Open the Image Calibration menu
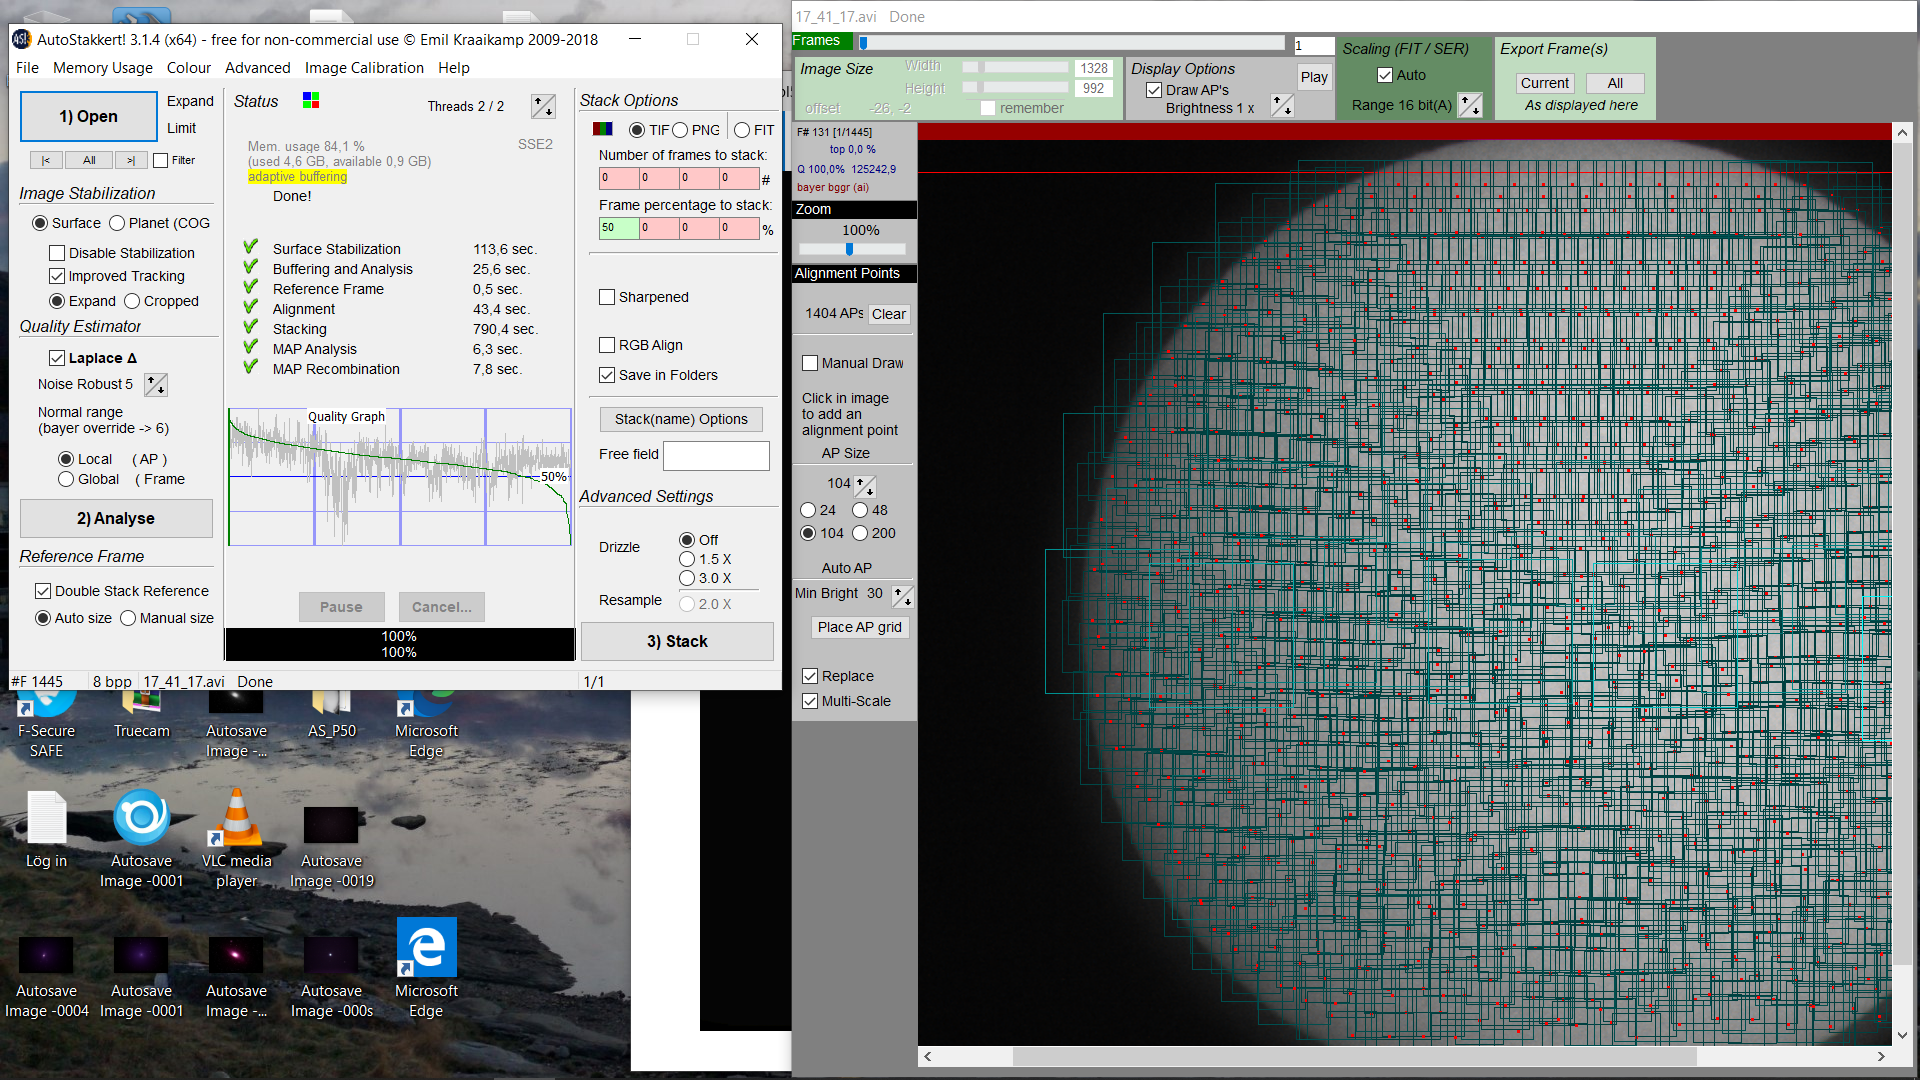The width and height of the screenshot is (1920, 1080). tap(364, 68)
